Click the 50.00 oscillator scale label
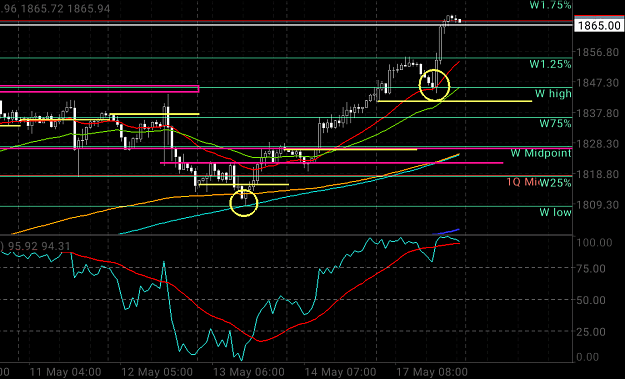 (591, 300)
